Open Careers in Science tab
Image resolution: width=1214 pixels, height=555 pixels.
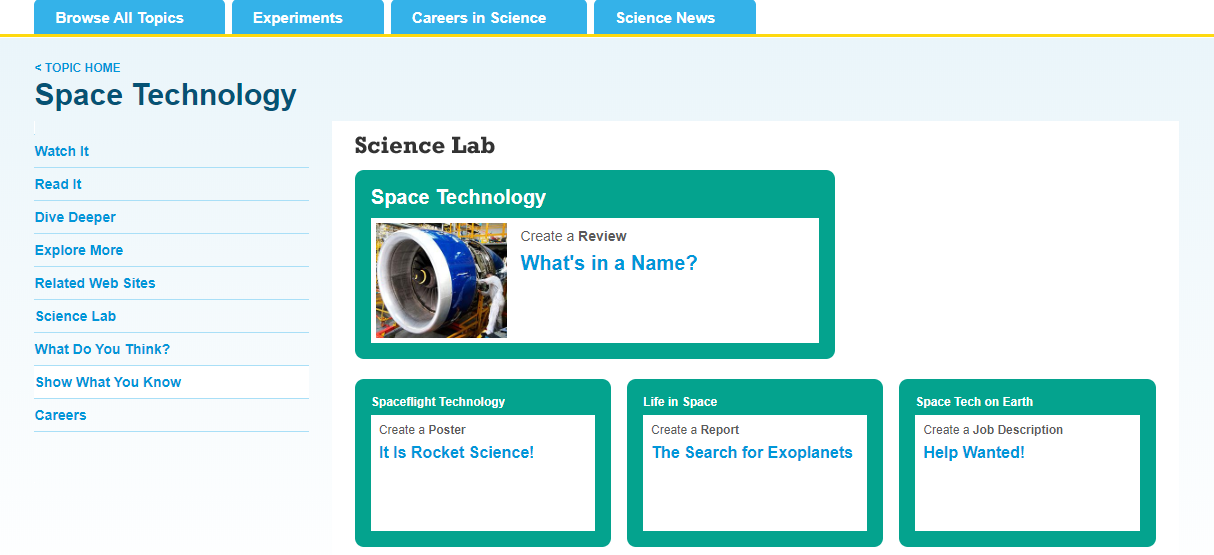[x=489, y=17]
